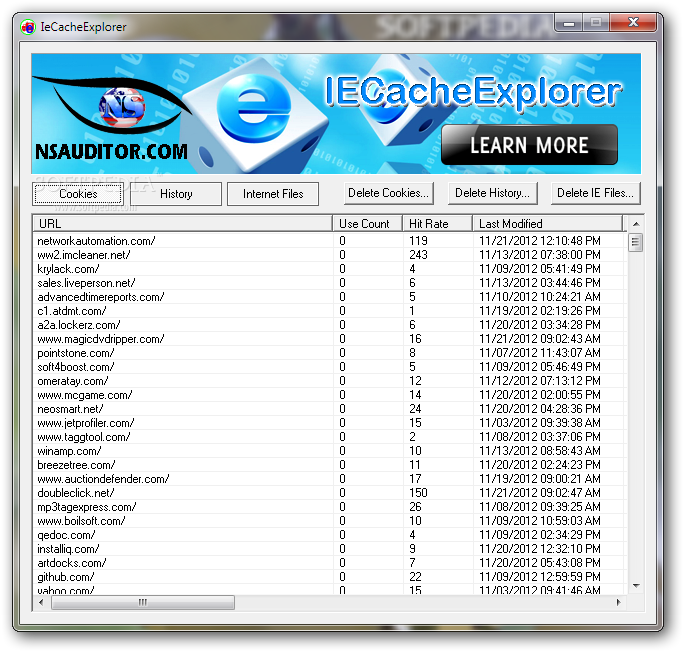Image resolution: width=684 pixels, height=652 pixels.
Task: Select the c1.atdmt.com/ row
Action: pyautogui.click(x=330, y=311)
